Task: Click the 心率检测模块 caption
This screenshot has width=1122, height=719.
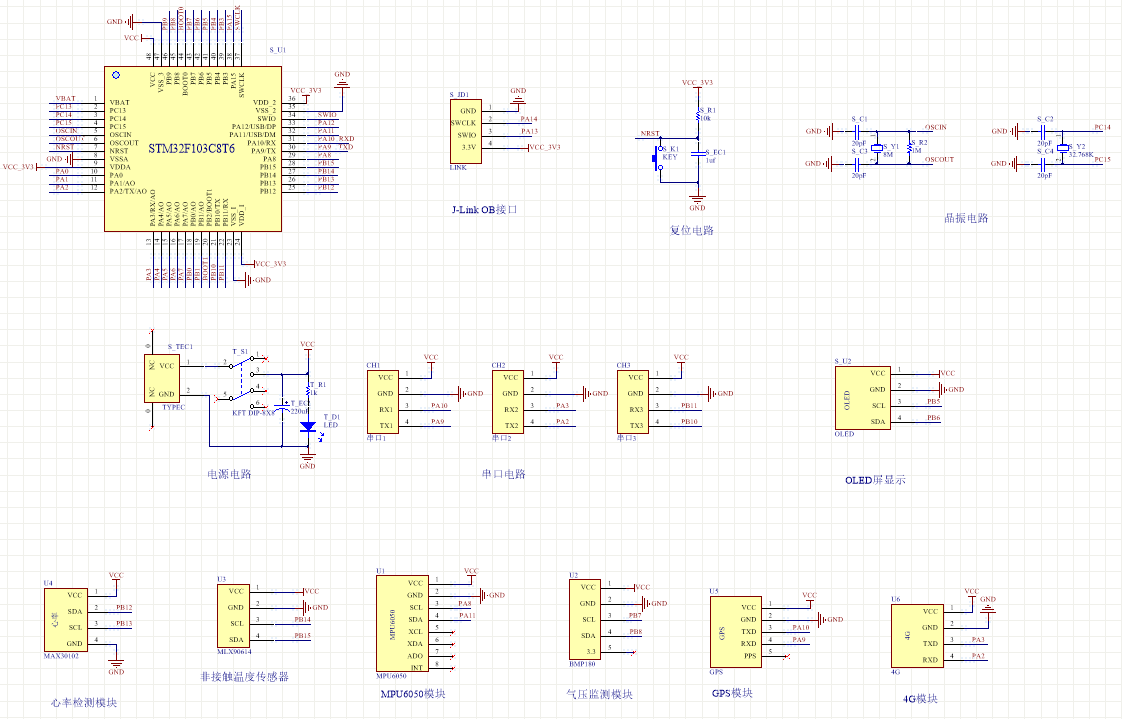Action: (x=84, y=703)
